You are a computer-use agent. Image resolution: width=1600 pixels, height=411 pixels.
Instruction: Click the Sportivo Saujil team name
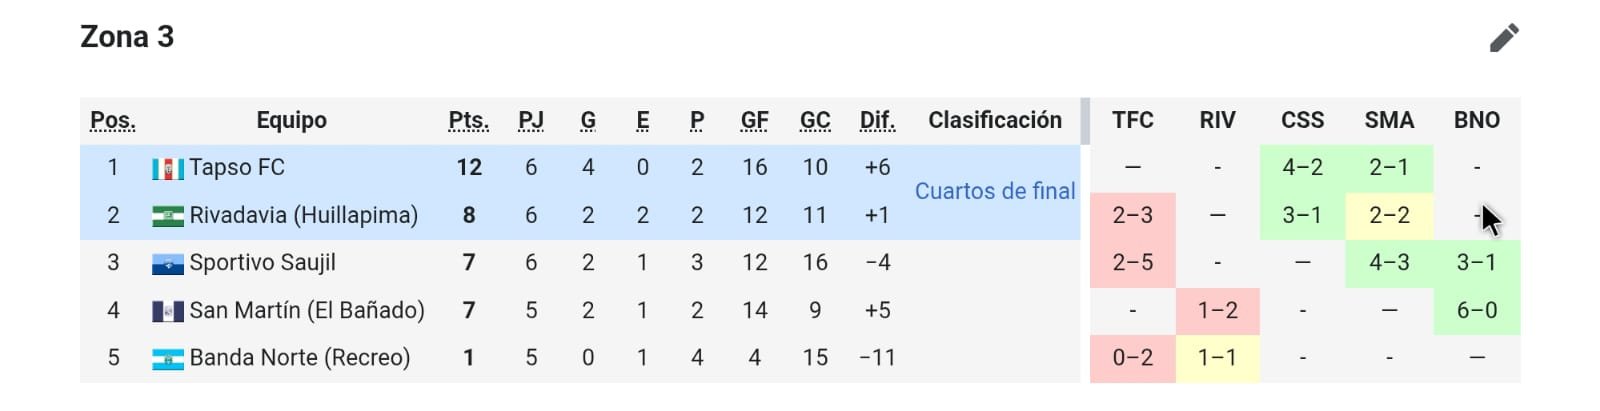tap(262, 263)
